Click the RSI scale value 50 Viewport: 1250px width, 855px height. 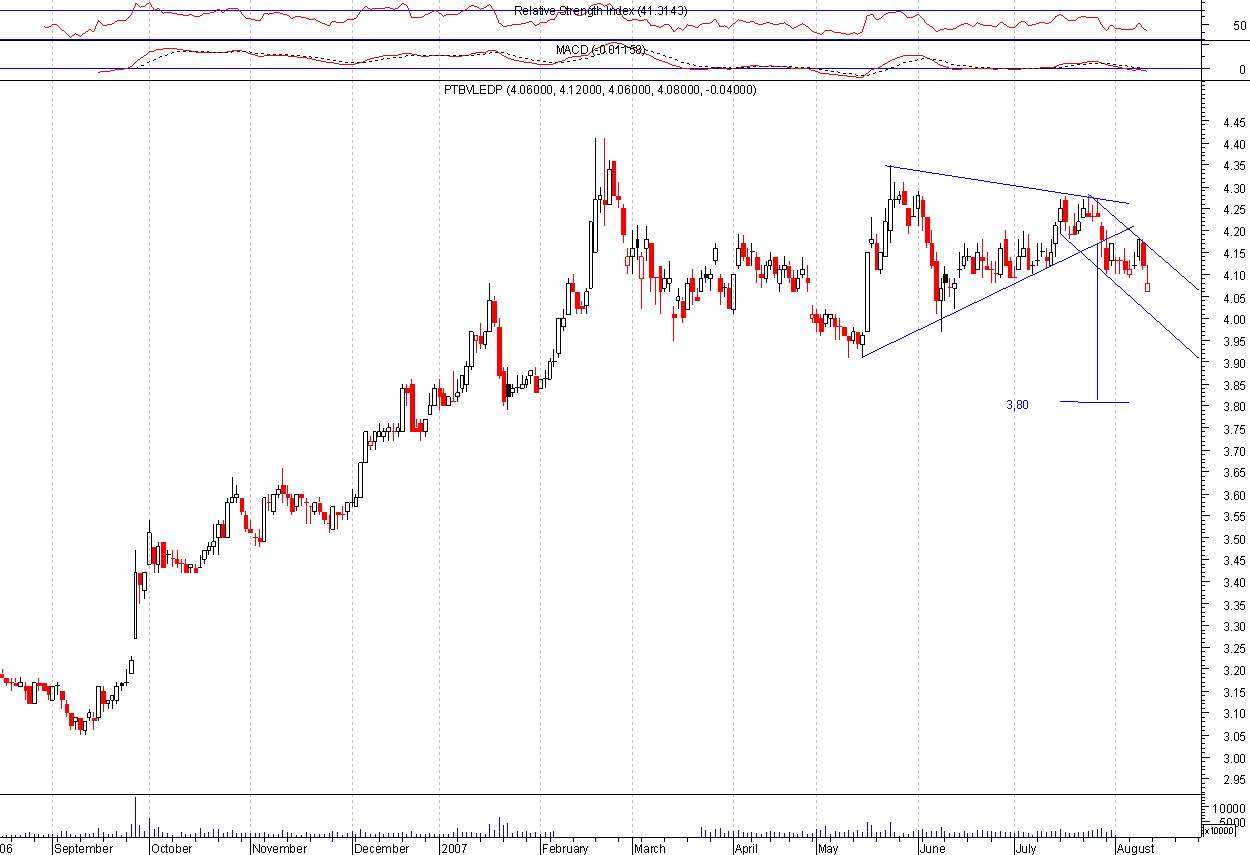tap(1239, 26)
